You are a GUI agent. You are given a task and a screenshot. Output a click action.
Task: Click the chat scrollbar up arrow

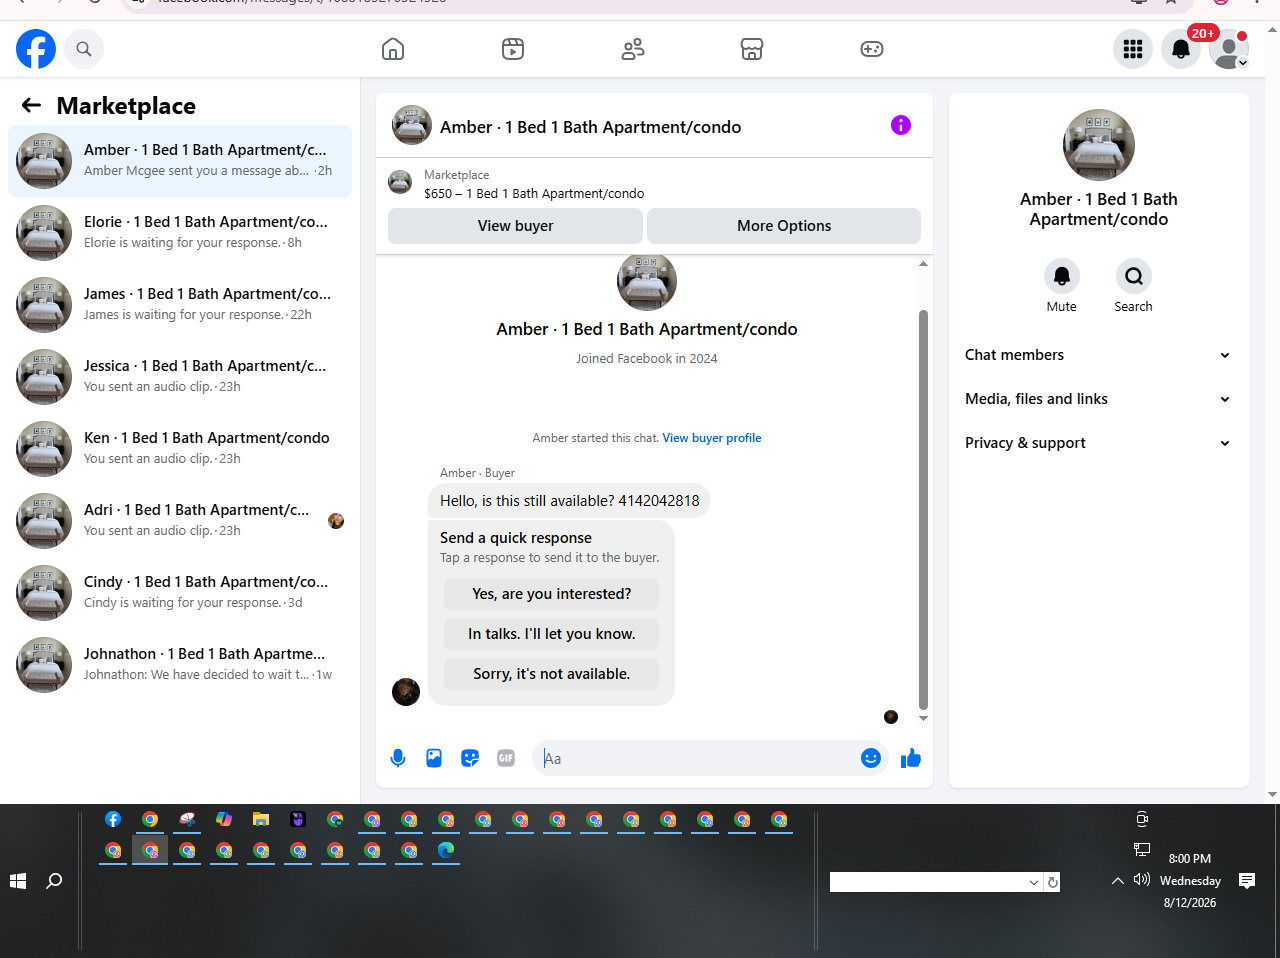(923, 264)
